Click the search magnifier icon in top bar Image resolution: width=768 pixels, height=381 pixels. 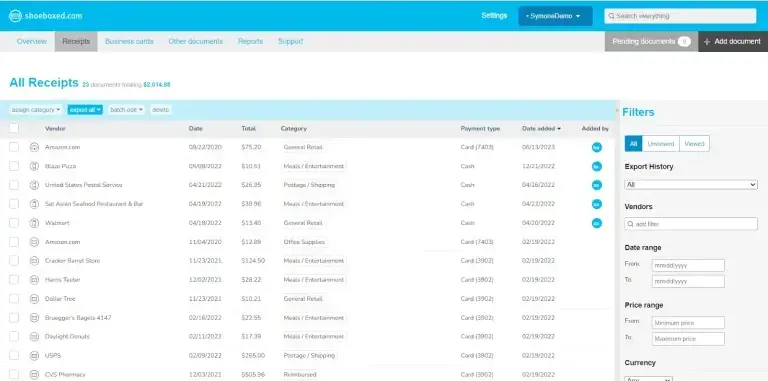click(x=611, y=16)
